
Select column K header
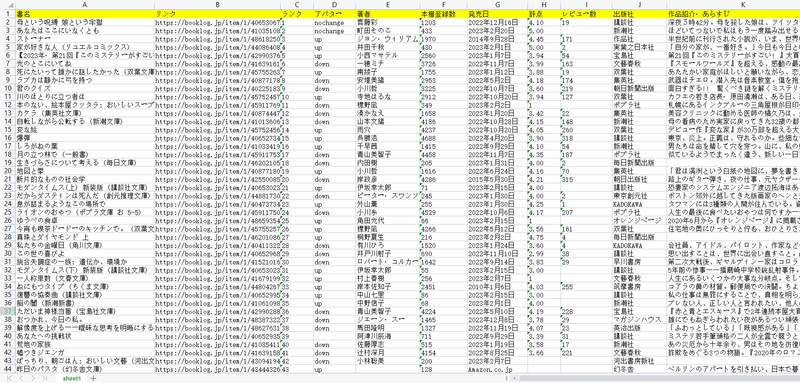[x=733, y=4]
